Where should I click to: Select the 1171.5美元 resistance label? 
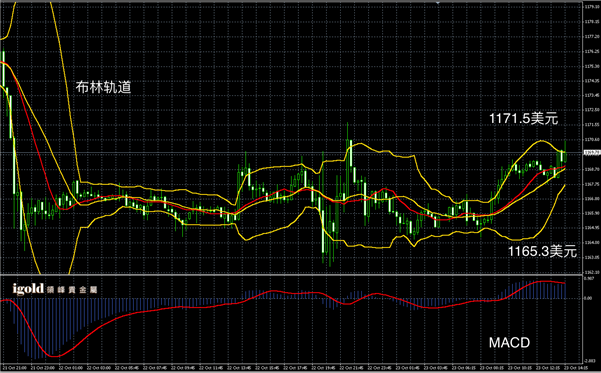(523, 118)
